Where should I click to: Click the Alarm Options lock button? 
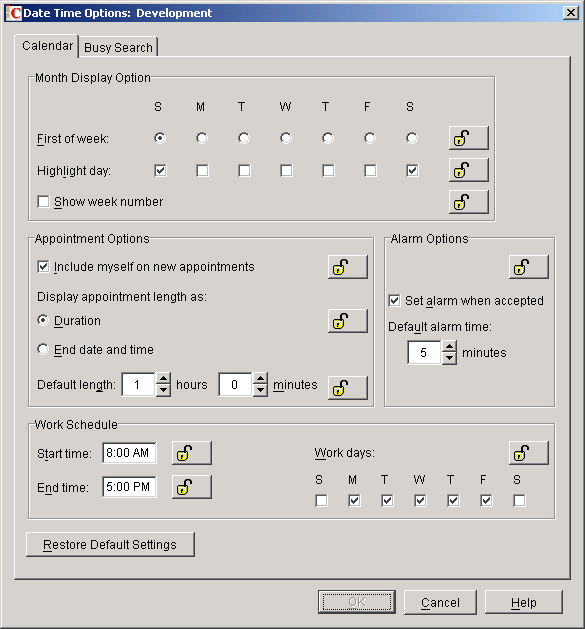pos(528,267)
